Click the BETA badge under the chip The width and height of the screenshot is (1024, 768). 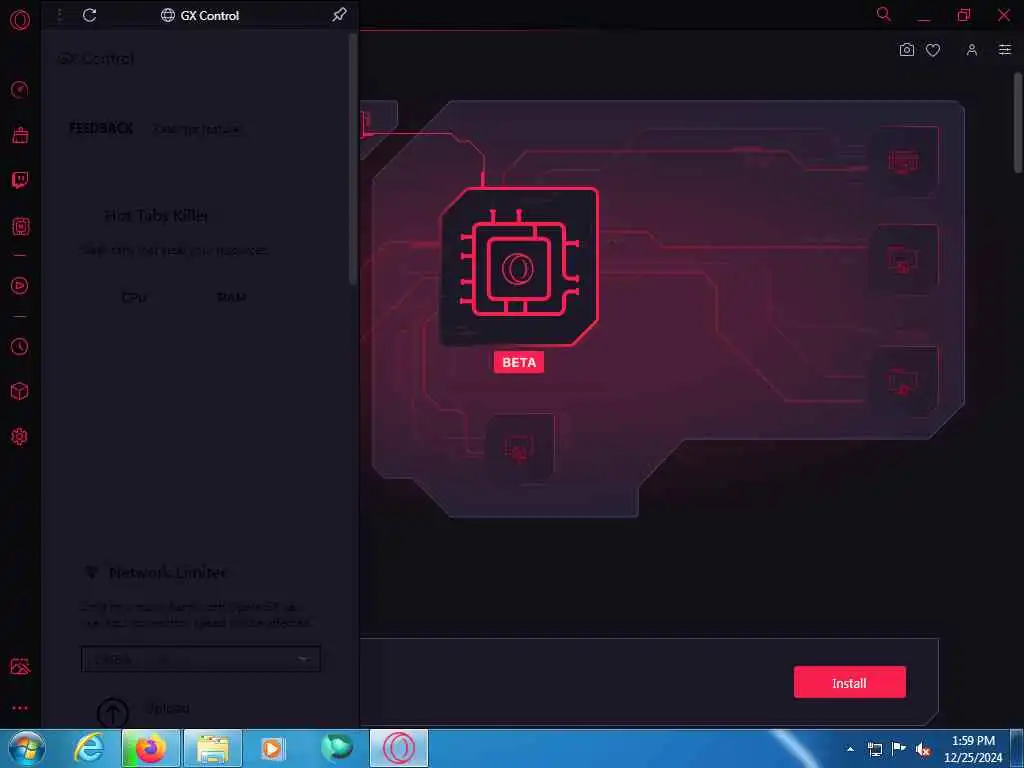[519, 362]
